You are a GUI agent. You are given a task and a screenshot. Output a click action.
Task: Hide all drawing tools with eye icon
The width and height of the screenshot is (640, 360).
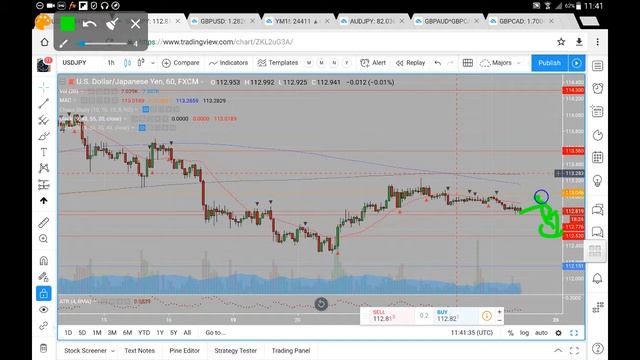point(44,310)
